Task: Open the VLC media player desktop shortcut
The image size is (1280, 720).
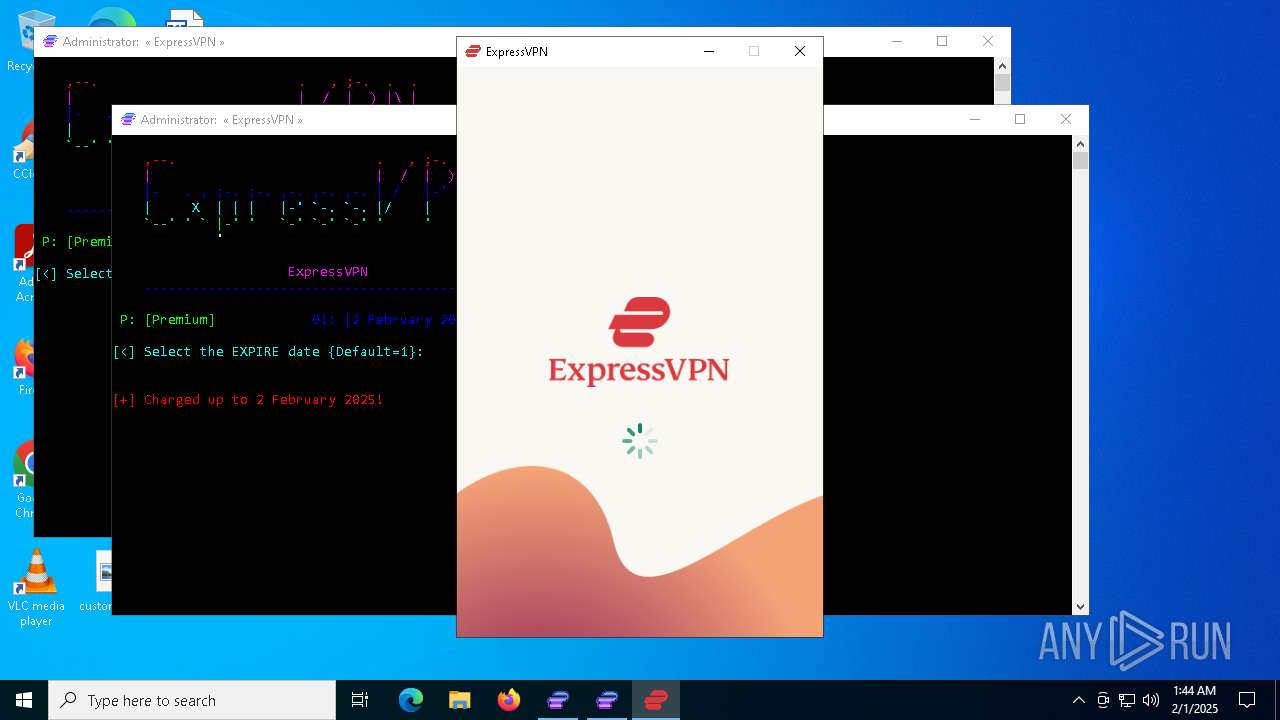Action: click(36, 588)
